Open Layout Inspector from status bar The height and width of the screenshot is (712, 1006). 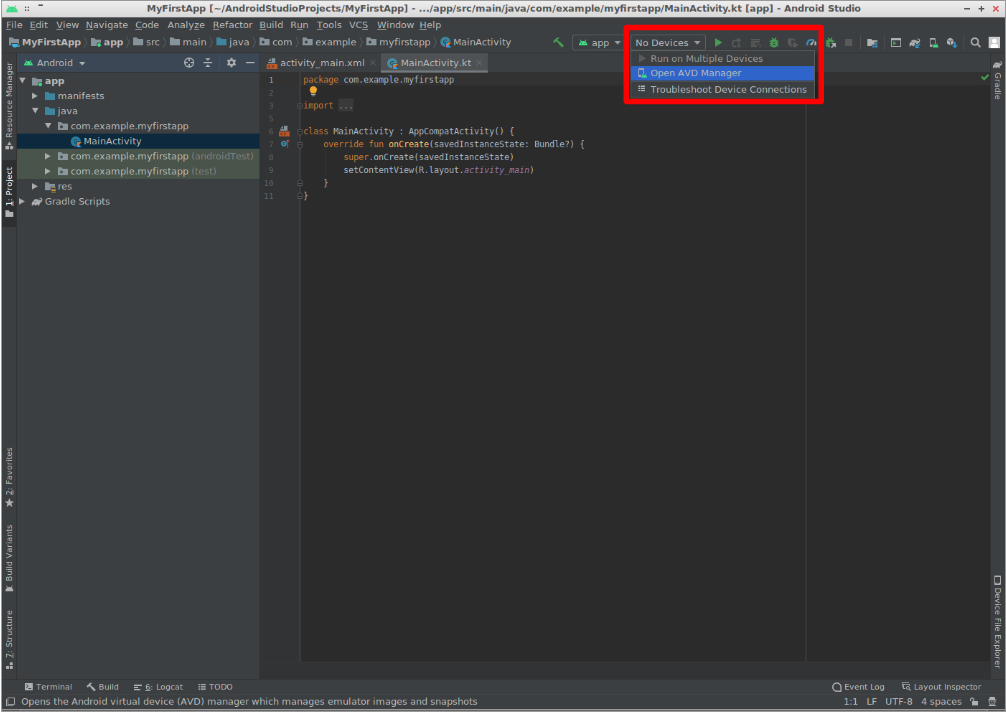pos(941,687)
